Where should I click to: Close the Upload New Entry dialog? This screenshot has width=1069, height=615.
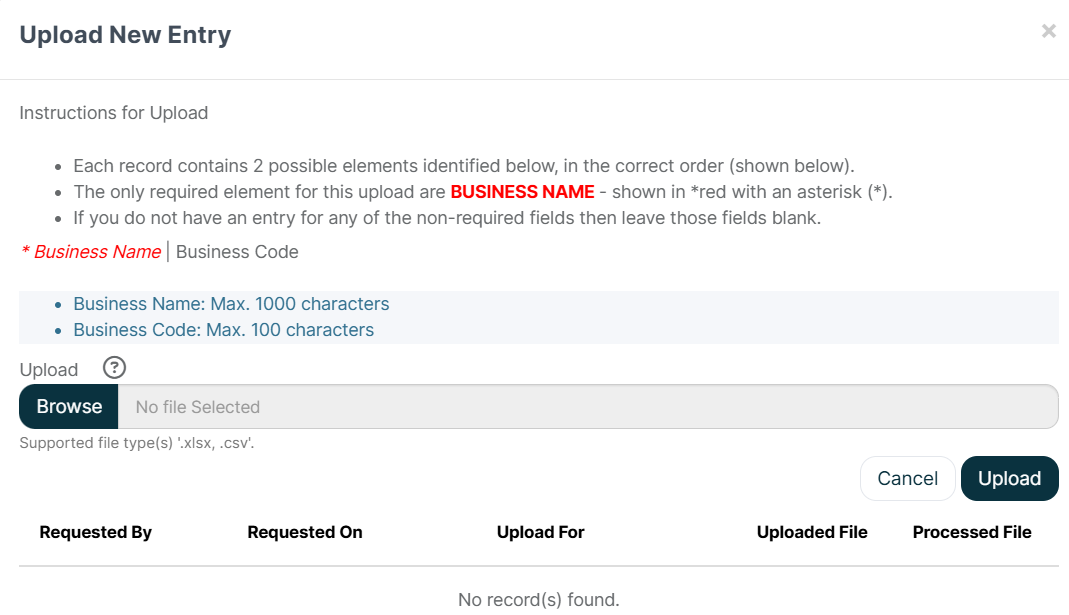tap(1049, 31)
